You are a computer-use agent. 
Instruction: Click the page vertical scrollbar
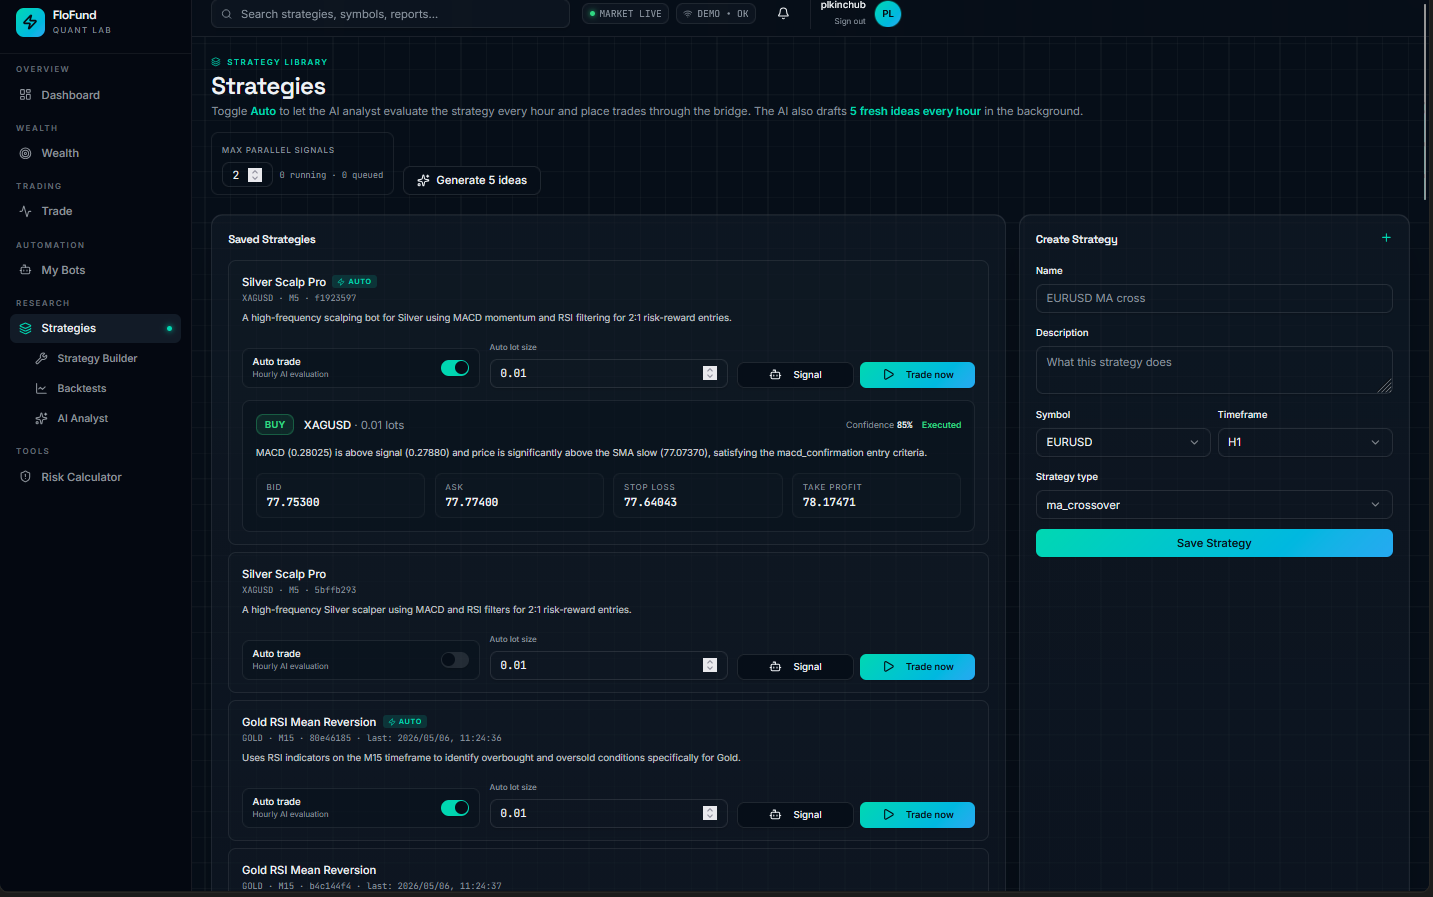1425,100
